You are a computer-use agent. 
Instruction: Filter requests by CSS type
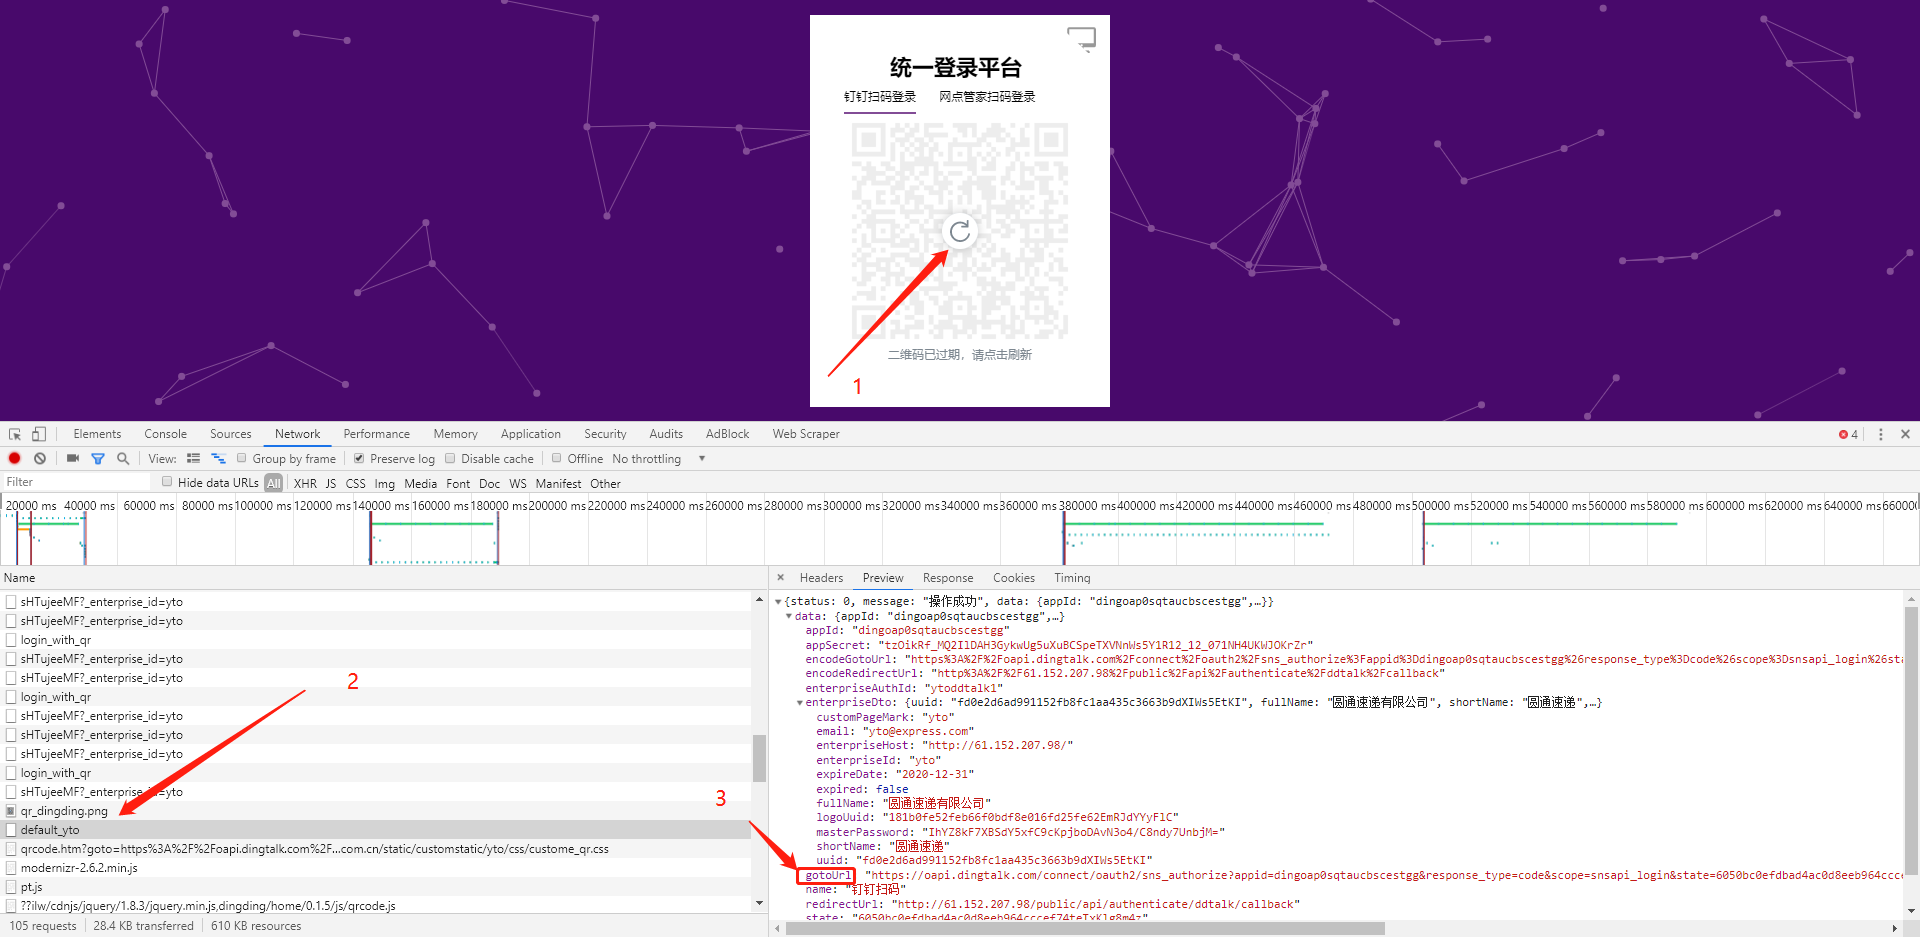coord(356,483)
